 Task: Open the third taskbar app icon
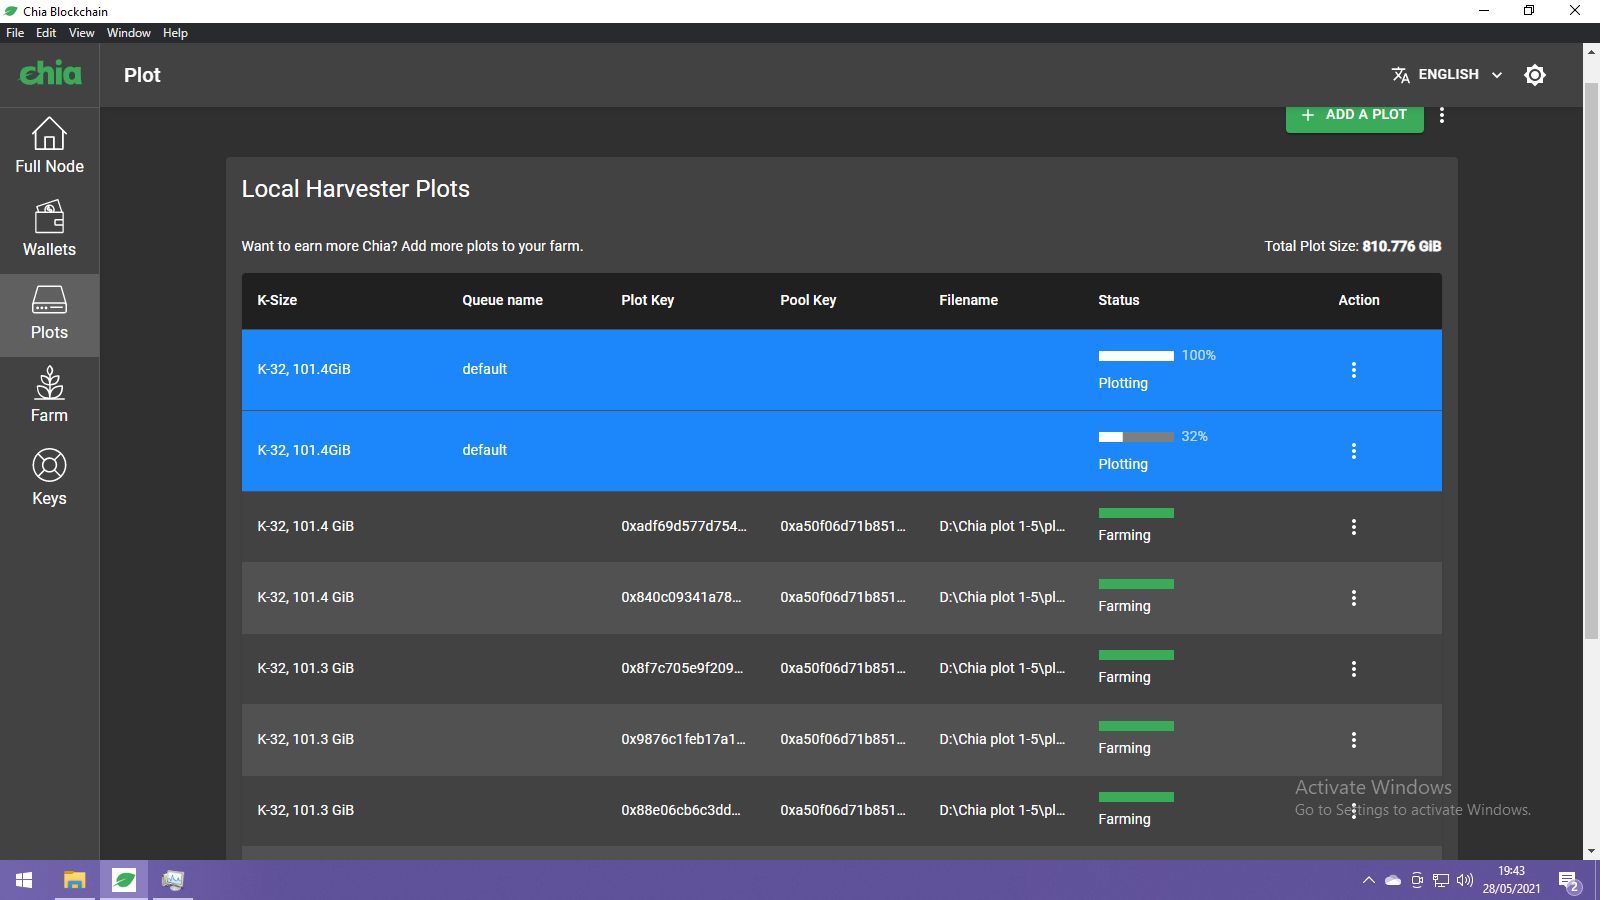[173, 880]
